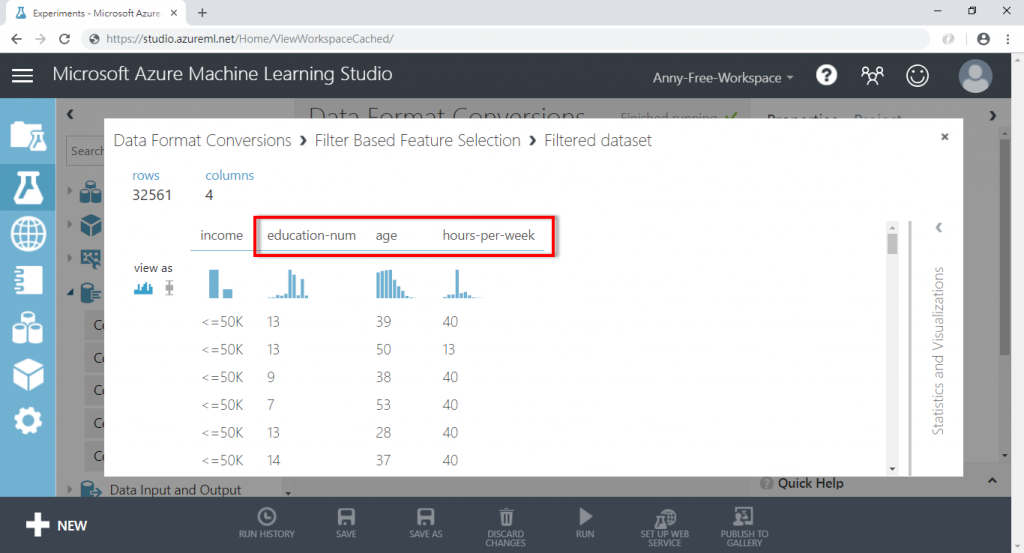Viewport: 1024px width, 553px height.
Task: Select the Experiments flask icon
Action: tap(28, 187)
